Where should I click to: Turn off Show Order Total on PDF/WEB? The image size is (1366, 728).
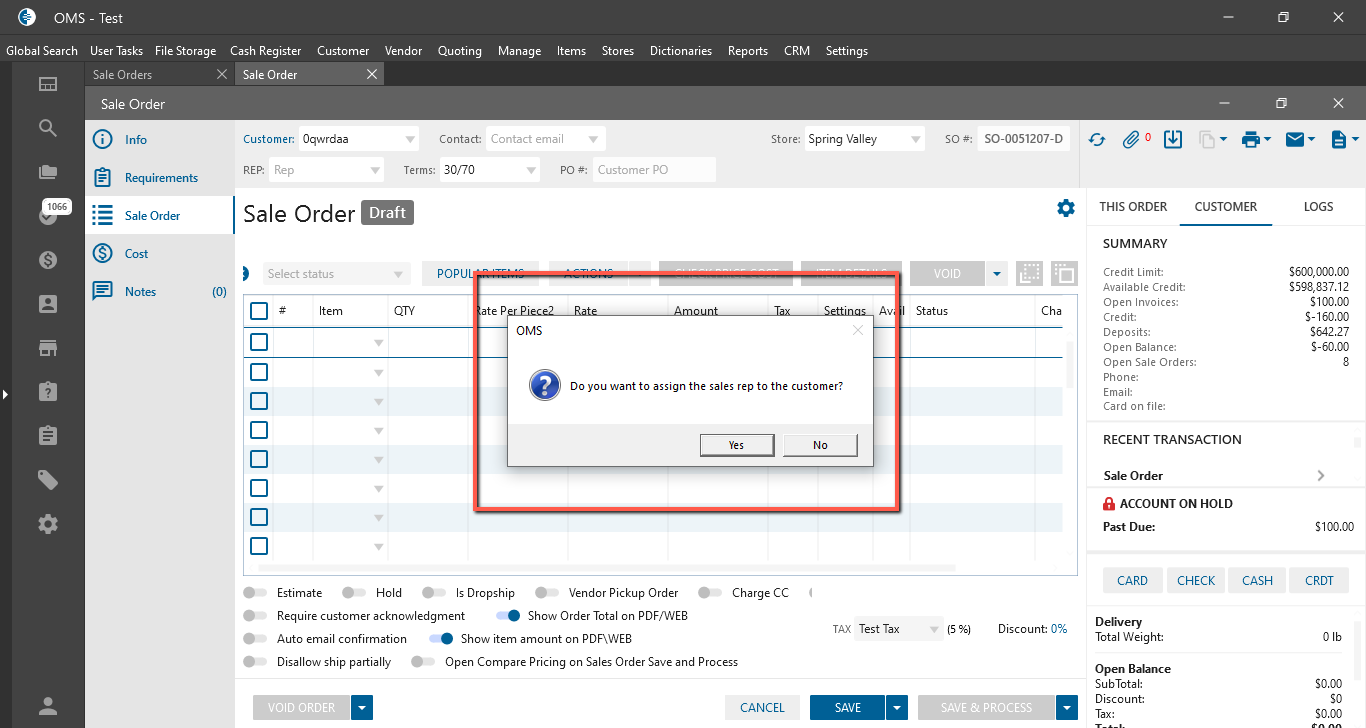508,616
